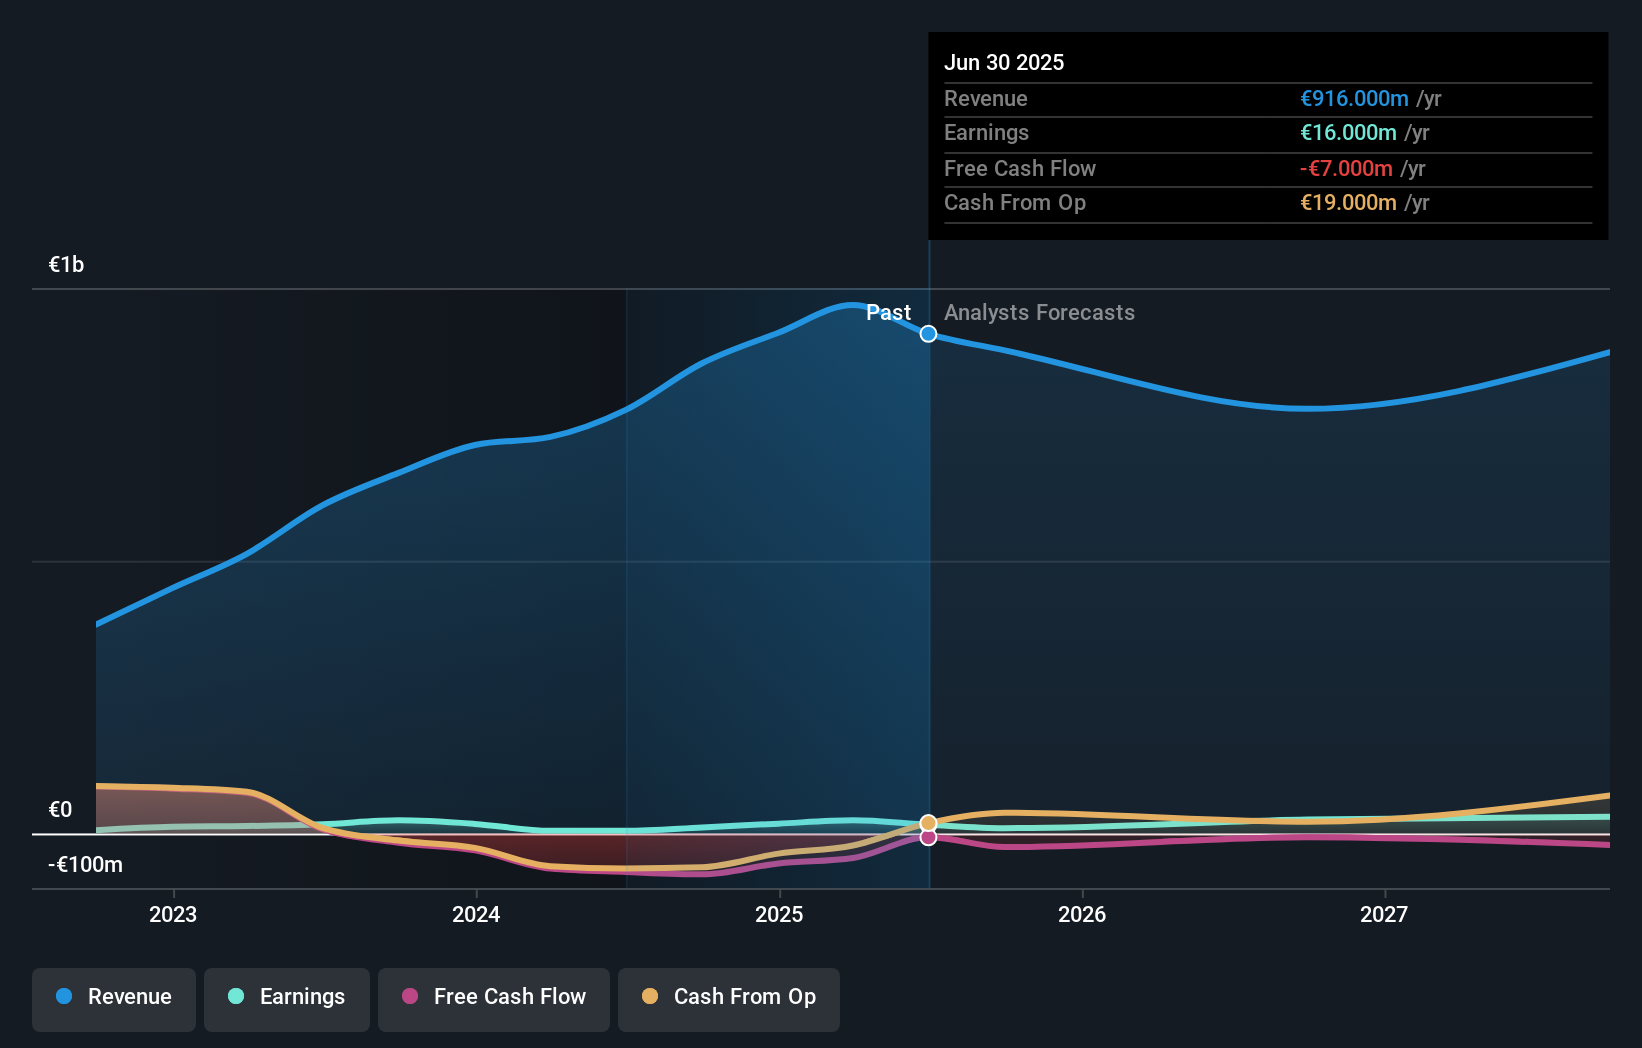Click the orange Cash From Op marker on the chart
Image resolution: width=1642 pixels, height=1048 pixels.
coord(929,823)
